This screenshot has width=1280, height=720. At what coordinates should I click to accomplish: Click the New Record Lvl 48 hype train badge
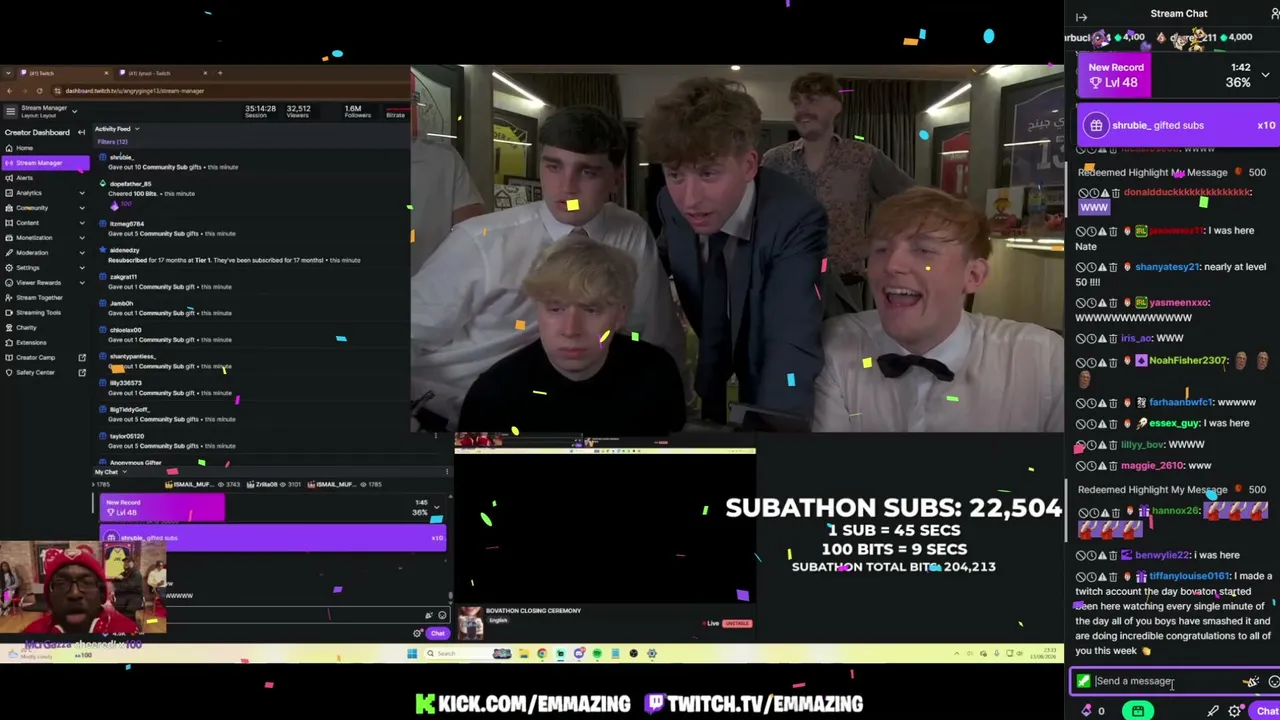1115,75
